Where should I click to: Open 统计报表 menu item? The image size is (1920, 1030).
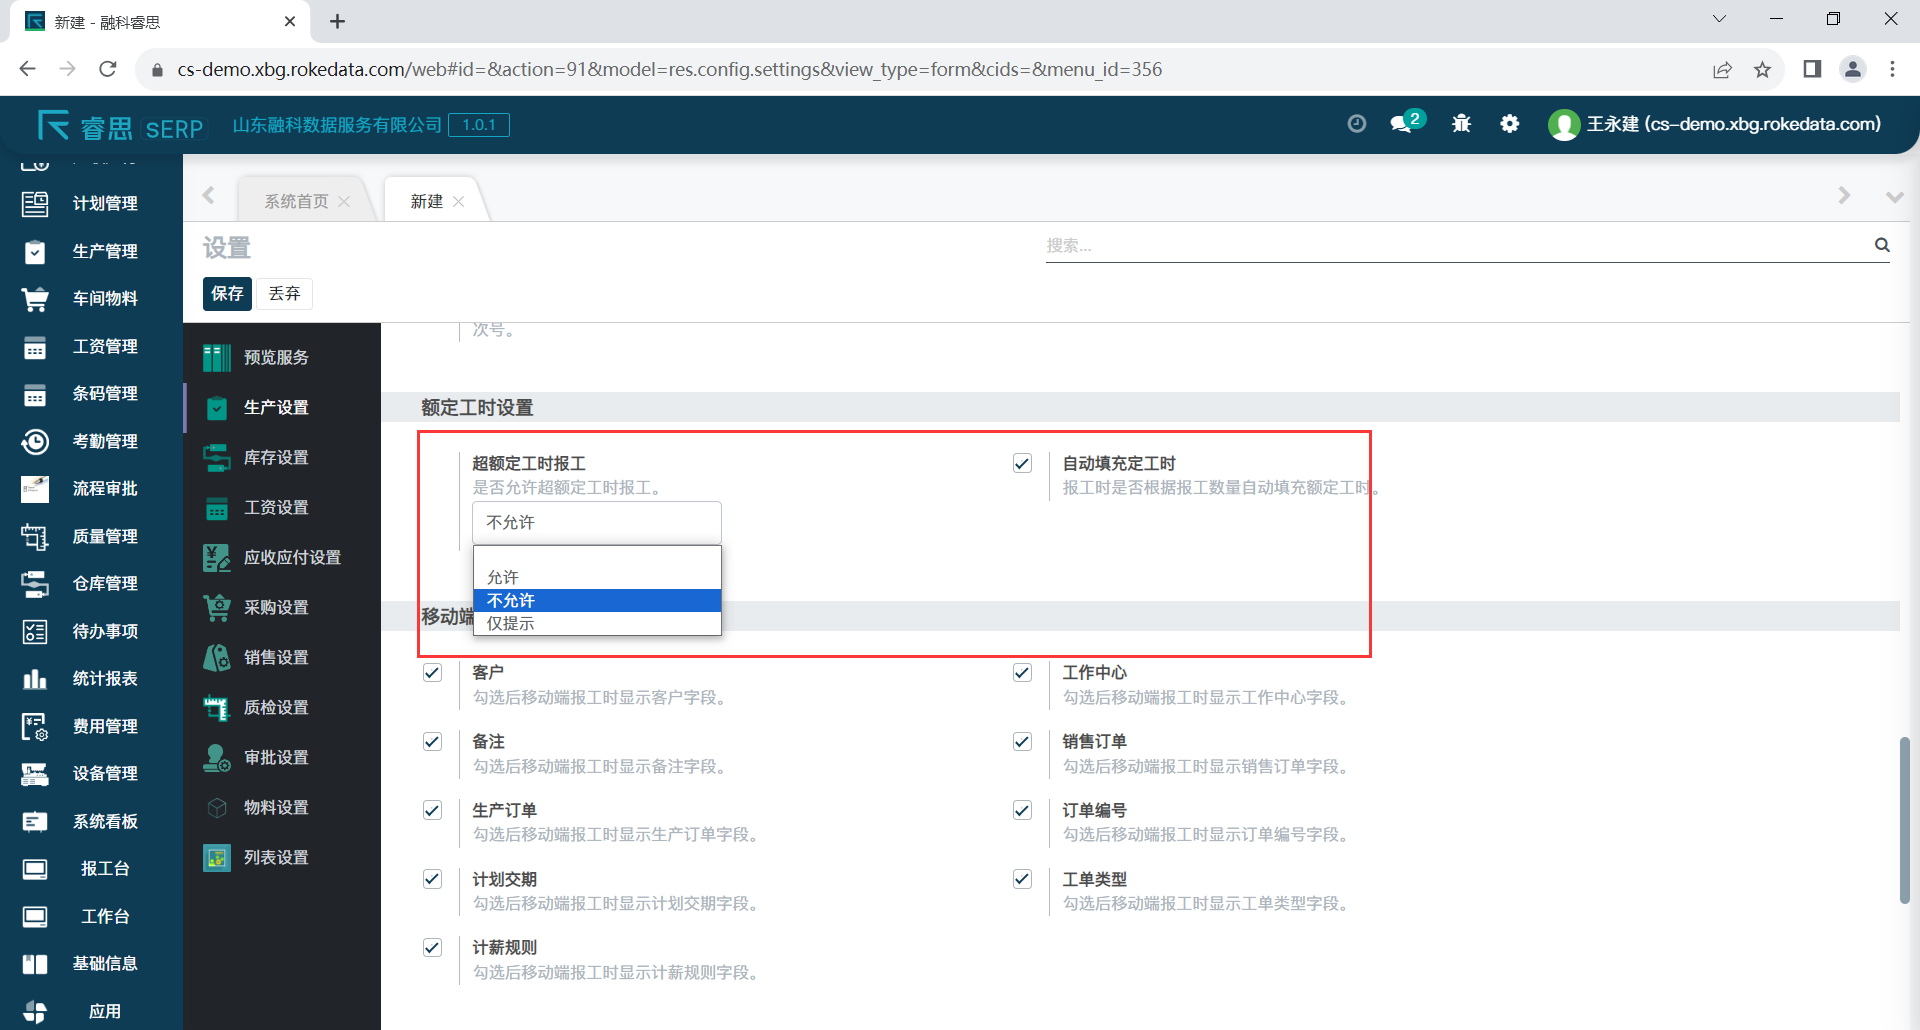click(105, 679)
